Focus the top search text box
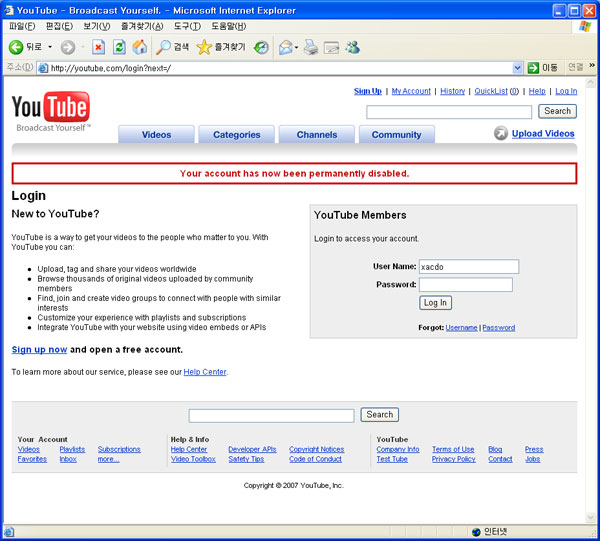This screenshot has height=541, width=600. [449, 112]
